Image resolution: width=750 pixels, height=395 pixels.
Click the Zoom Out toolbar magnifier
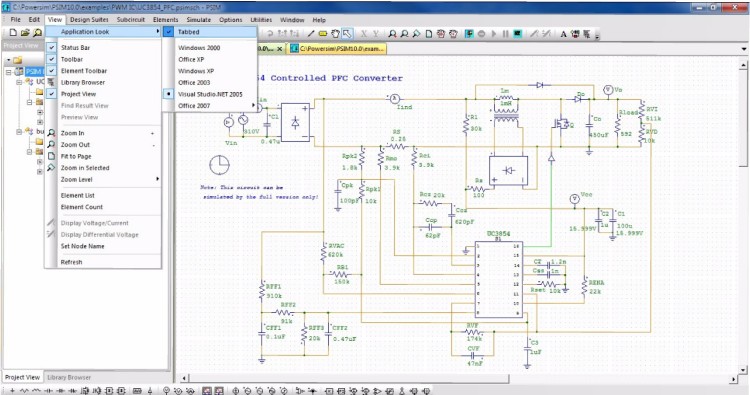[x=405, y=33]
